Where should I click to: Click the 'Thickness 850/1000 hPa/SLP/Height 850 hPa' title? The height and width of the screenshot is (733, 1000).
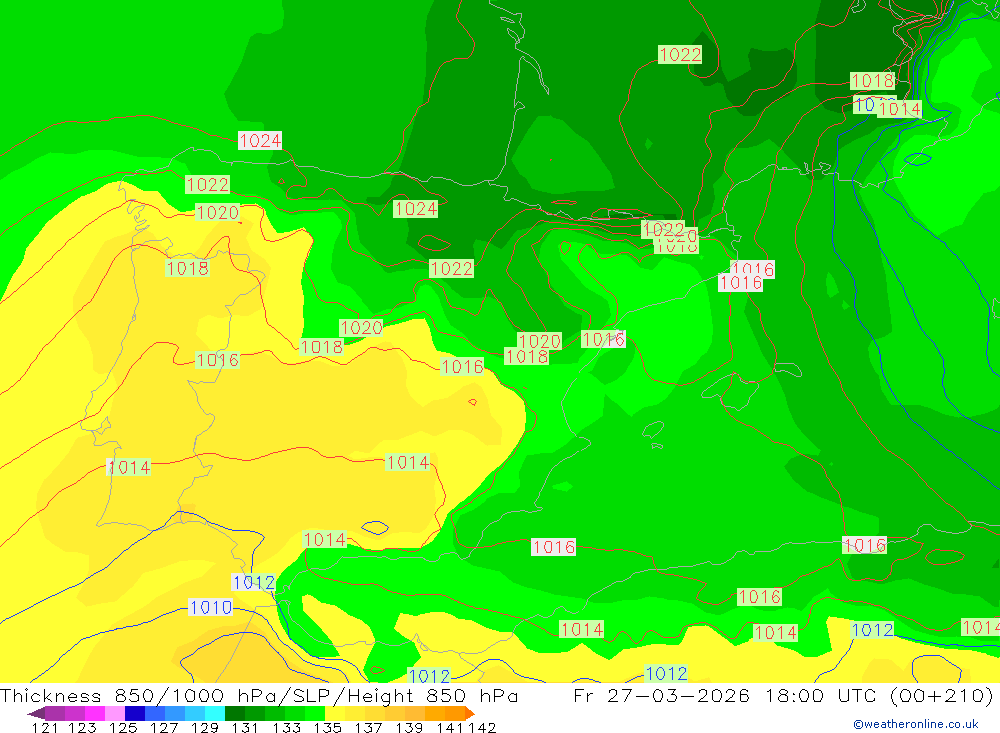259,695
